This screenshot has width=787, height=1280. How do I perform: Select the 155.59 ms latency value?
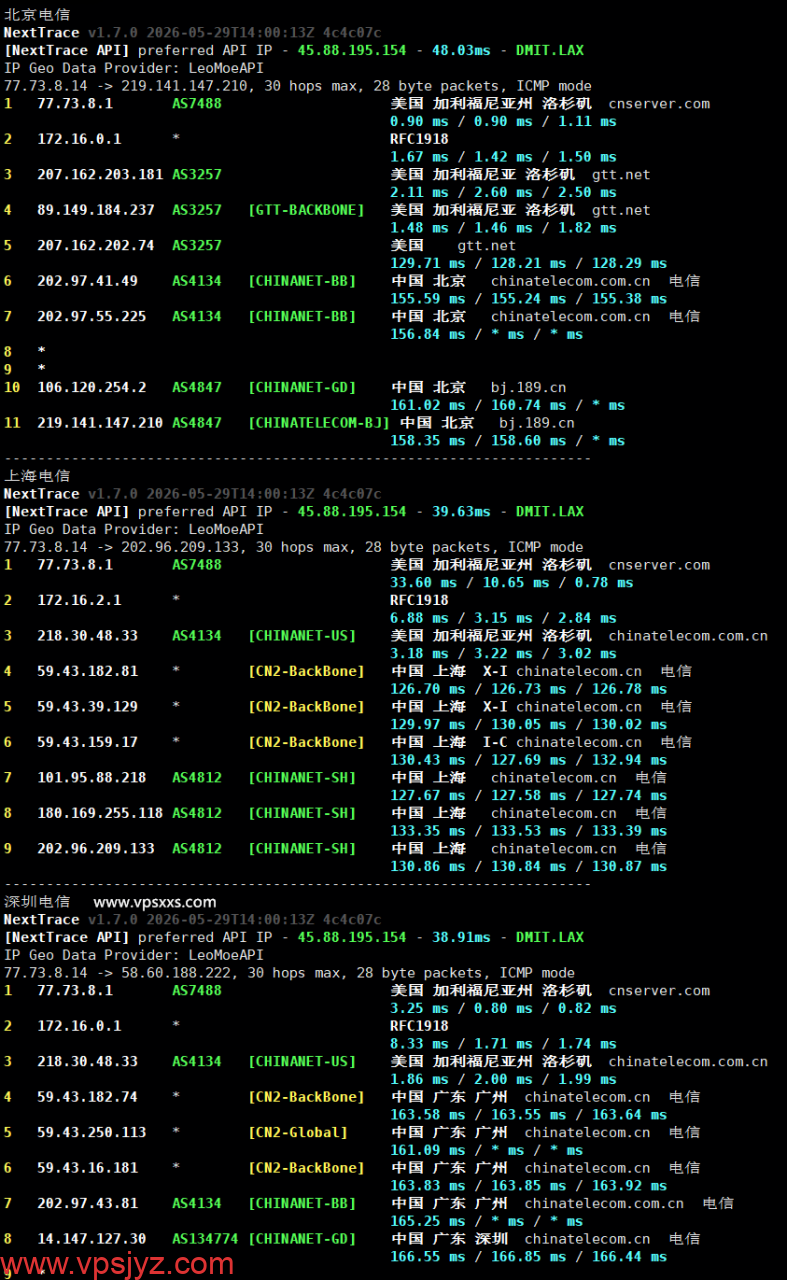tap(428, 298)
